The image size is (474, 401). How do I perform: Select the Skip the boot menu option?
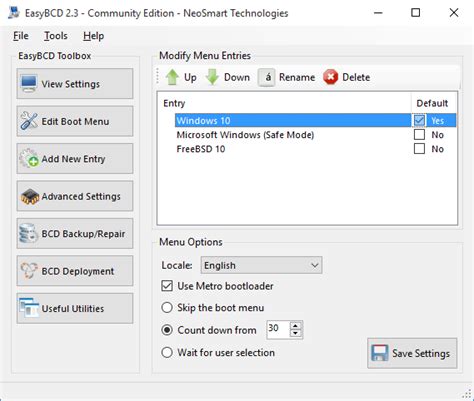pos(167,307)
